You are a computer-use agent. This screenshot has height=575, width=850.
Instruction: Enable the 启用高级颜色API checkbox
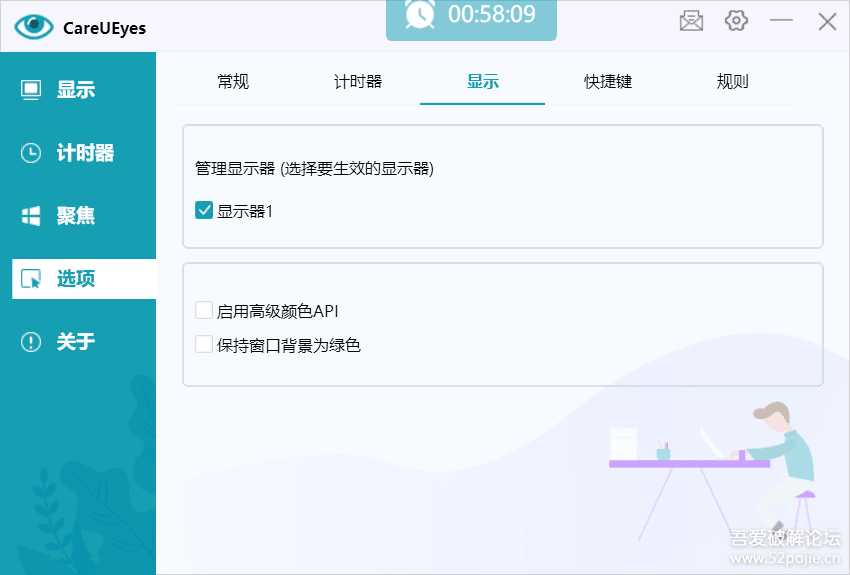(204, 311)
